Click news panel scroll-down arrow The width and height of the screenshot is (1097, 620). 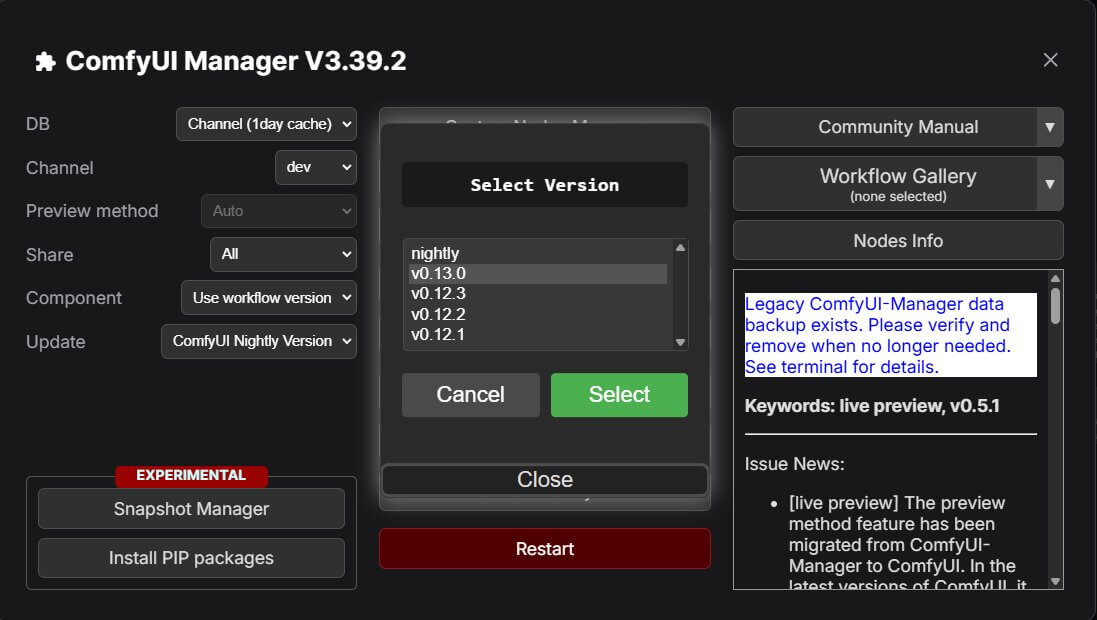(1055, 580)
